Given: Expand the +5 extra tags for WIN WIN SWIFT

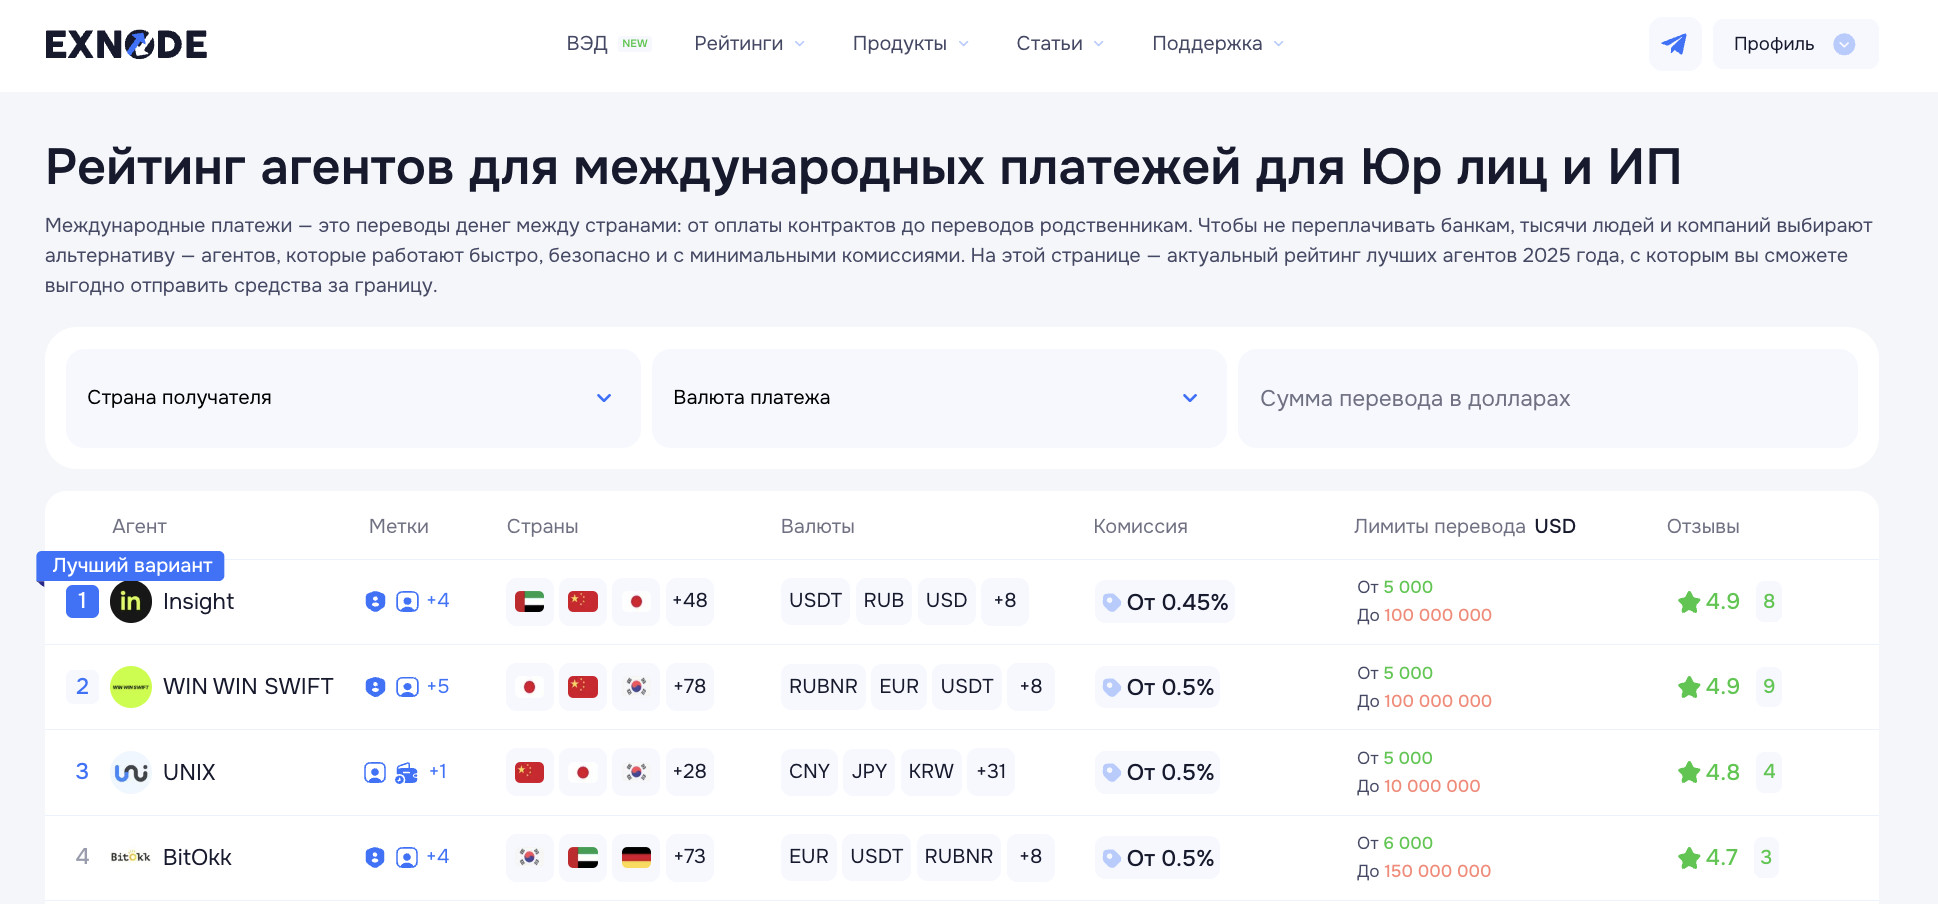Looking at the screenshot, I should point(438,686).
